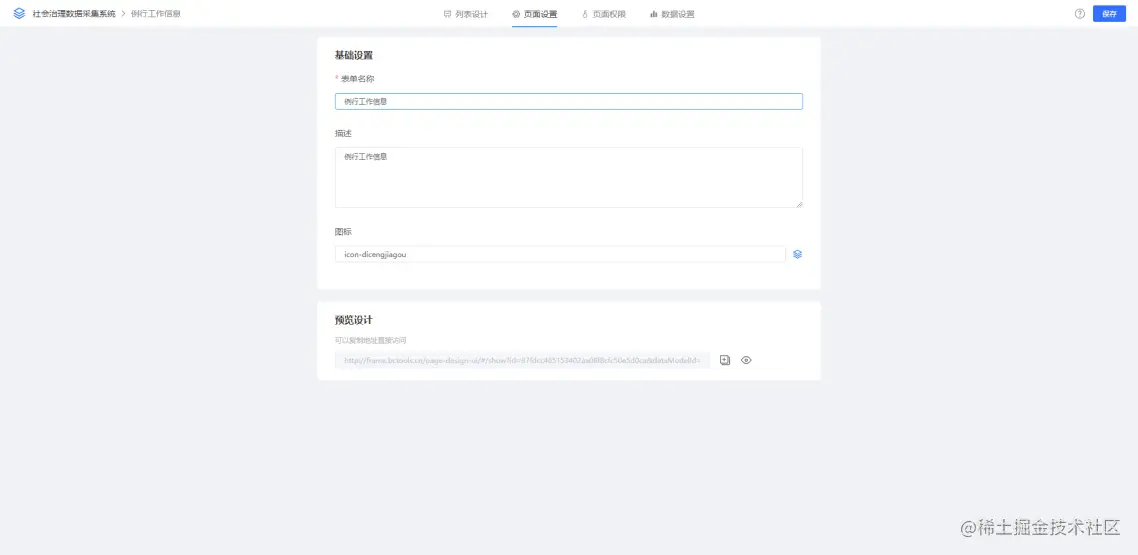Click the icon next to 列表设计 tab
The image size is (1138, 555).
(x=447, y=14)
